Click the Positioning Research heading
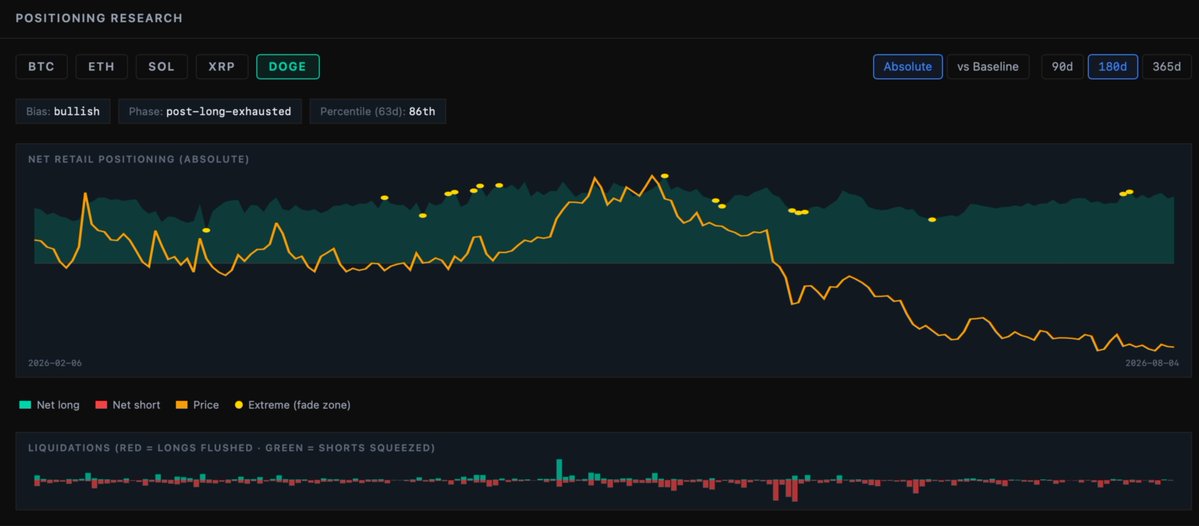This screenshot has width=1199, height=526. tap(99, 18)
